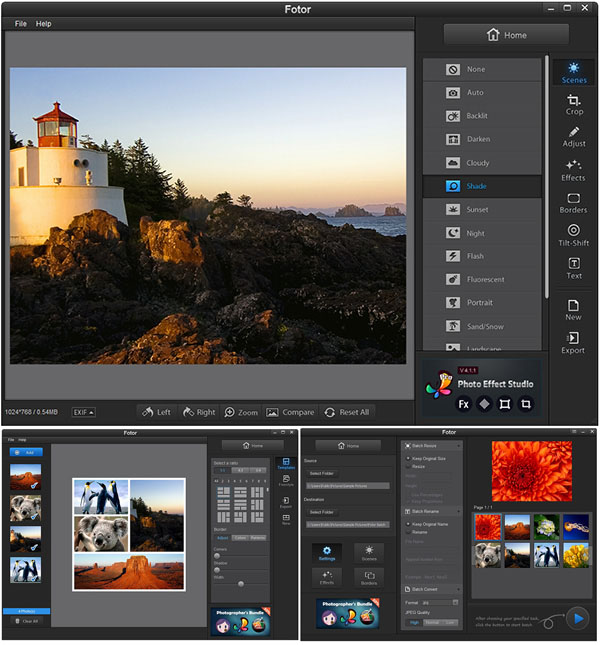Open the Help menu in the main window
This screenshot has height=645, width=600.
pyautogui.click(x=44, y=23)
